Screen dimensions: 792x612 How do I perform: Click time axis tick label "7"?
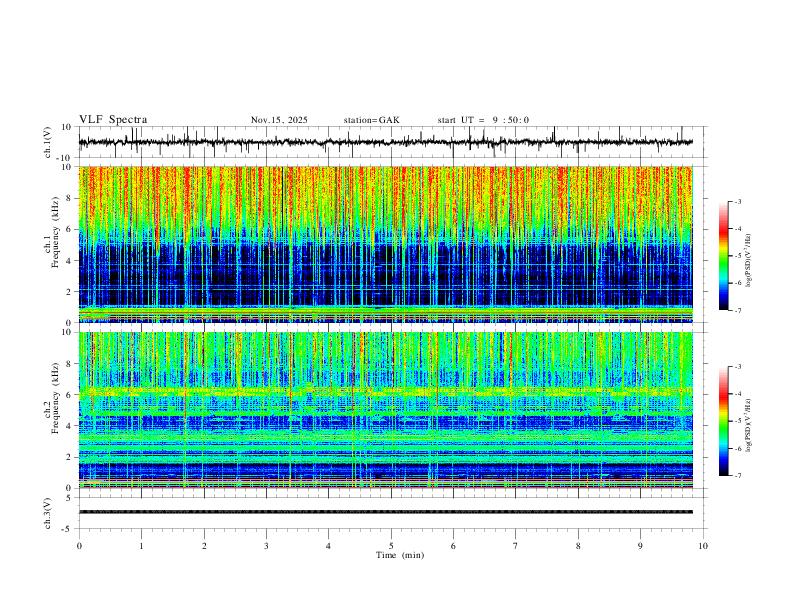(516, 546)
